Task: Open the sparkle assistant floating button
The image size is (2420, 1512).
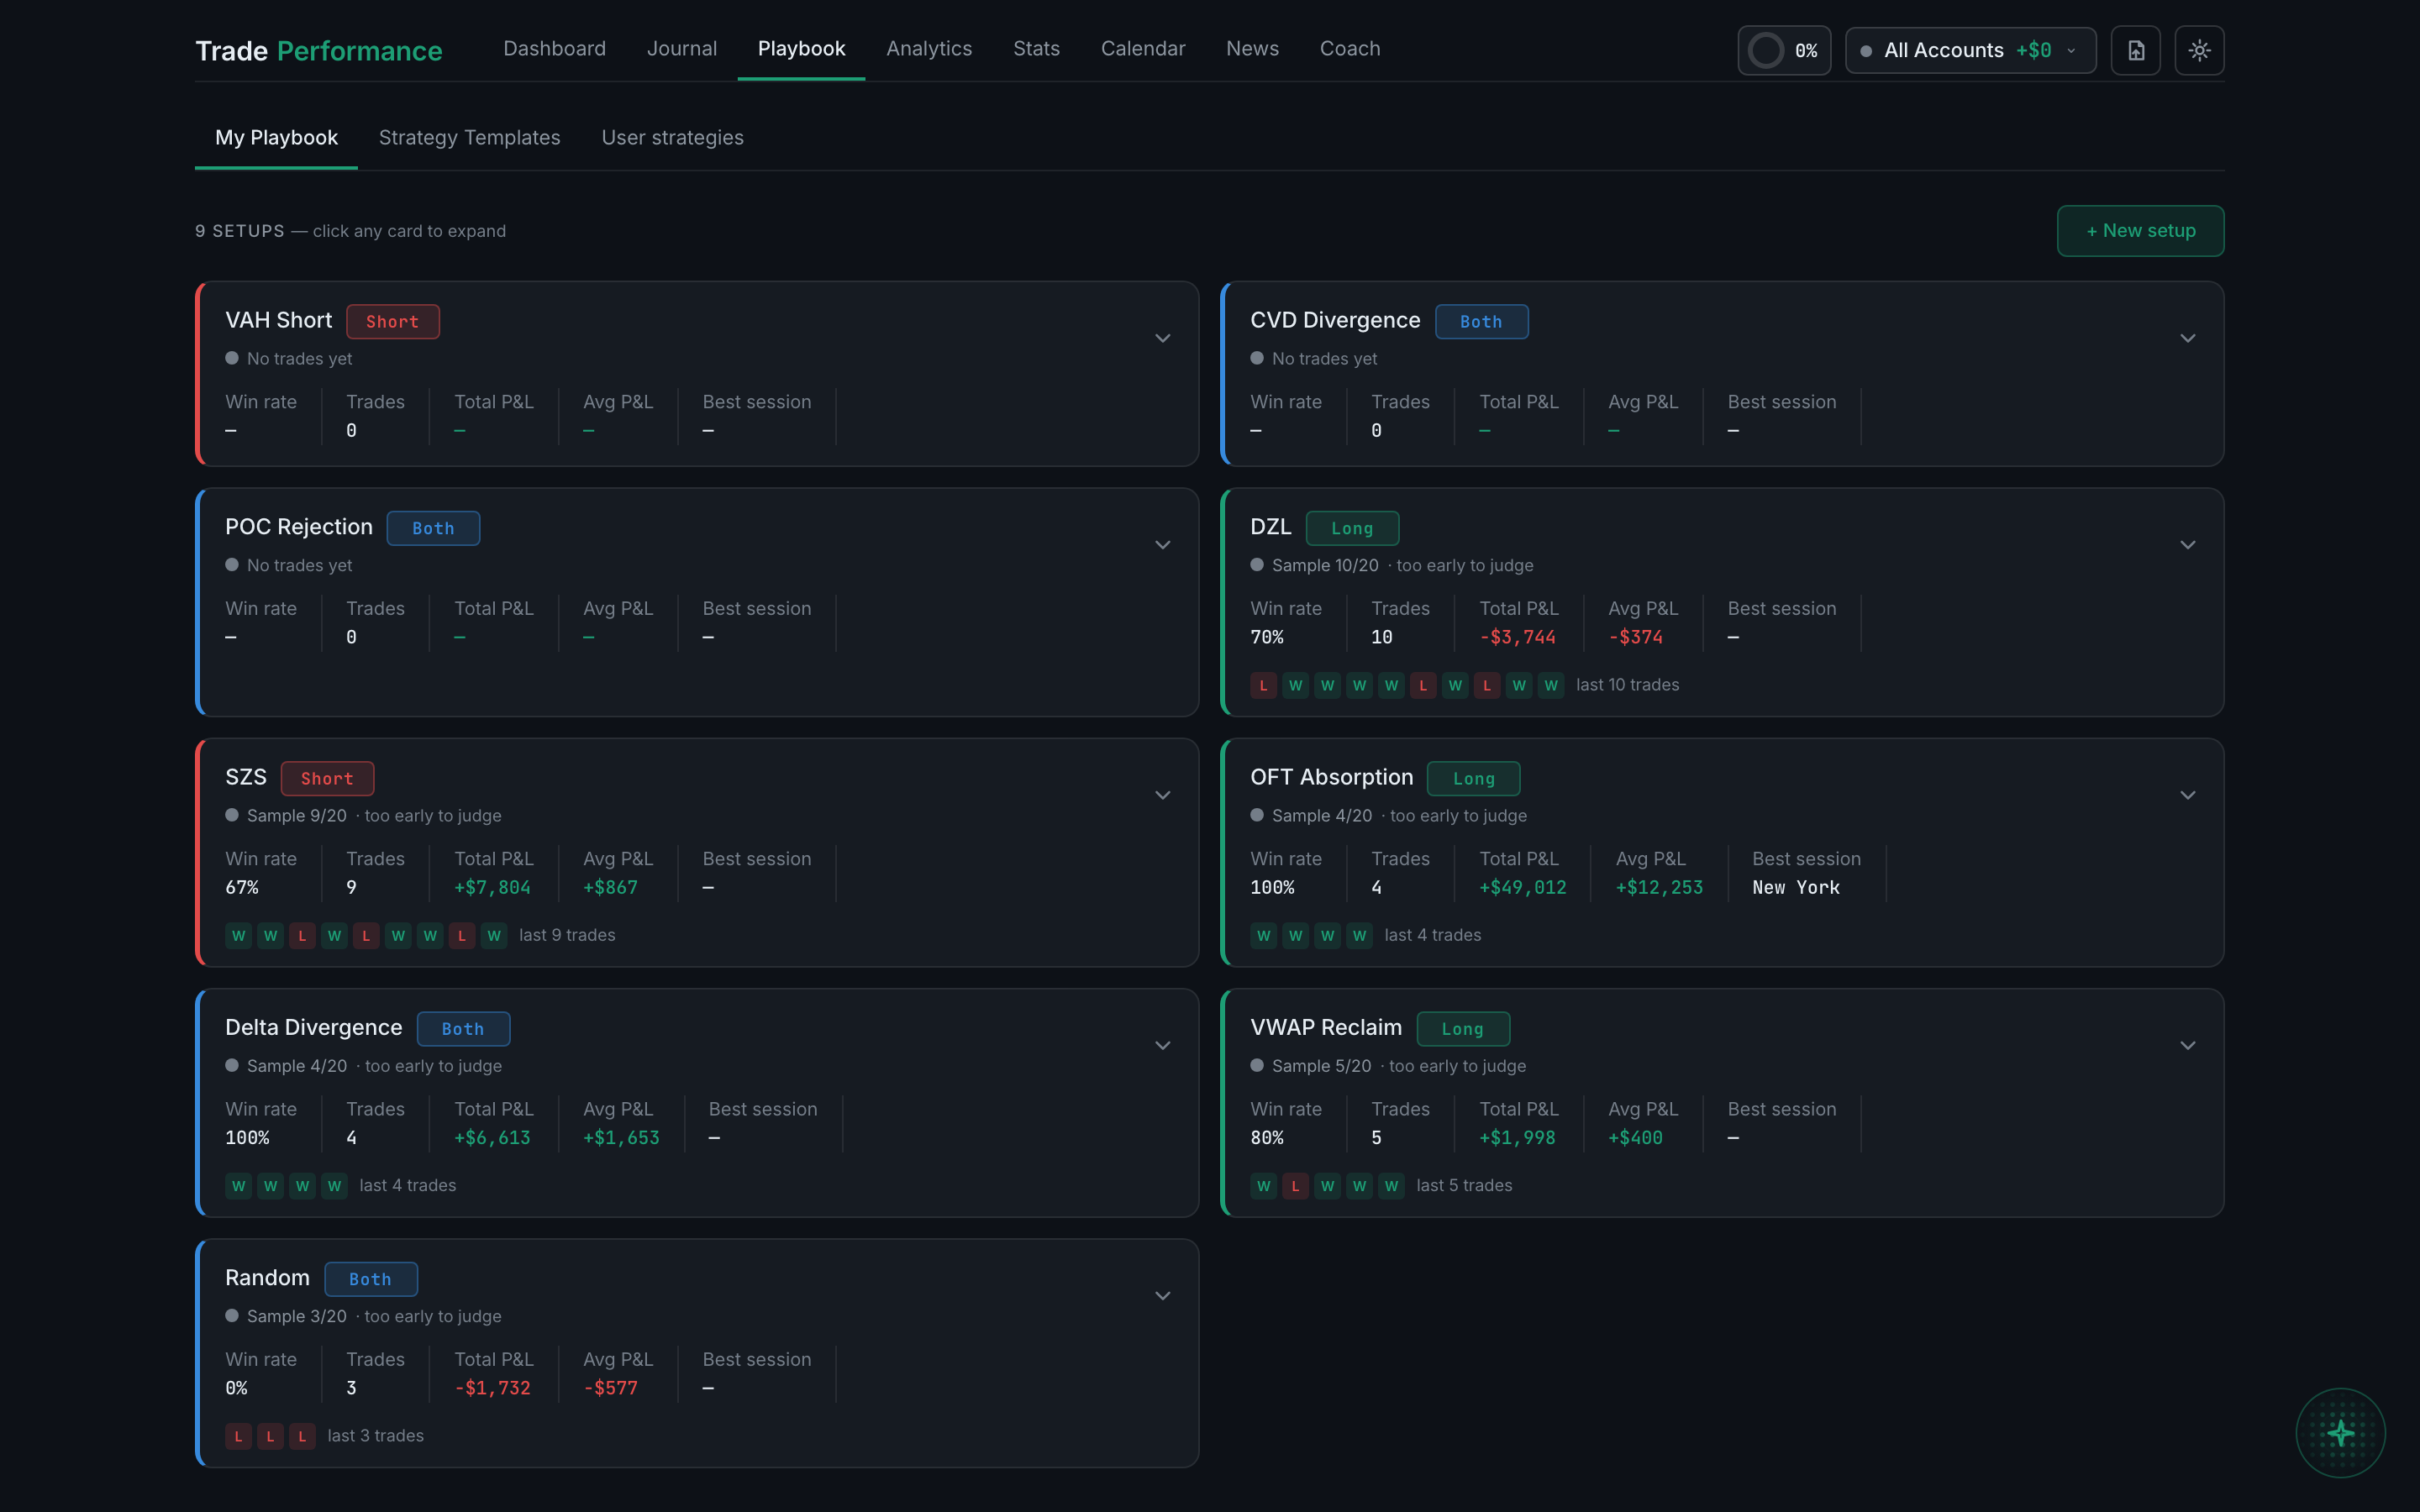Action: (x=2340, y=1432)
